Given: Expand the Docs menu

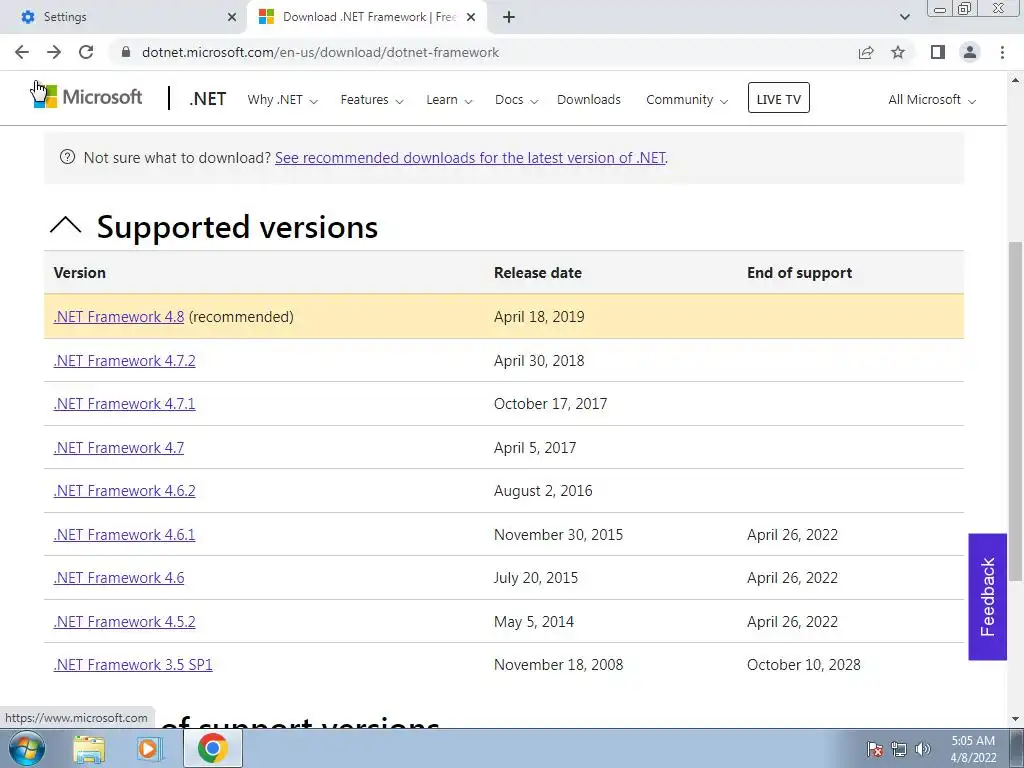Looking at the screenshot, I should [516, 100].
